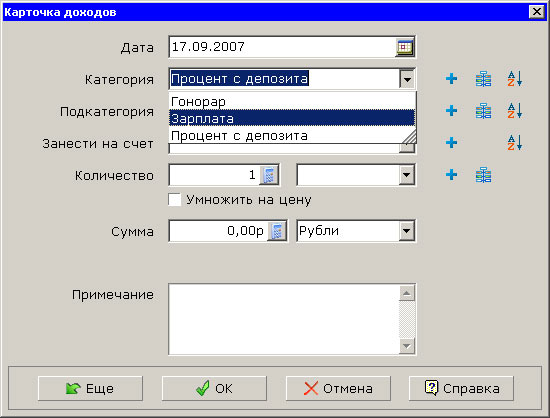
Task: Open the units tree editor in the Количество row
Action: click(483, 175)
